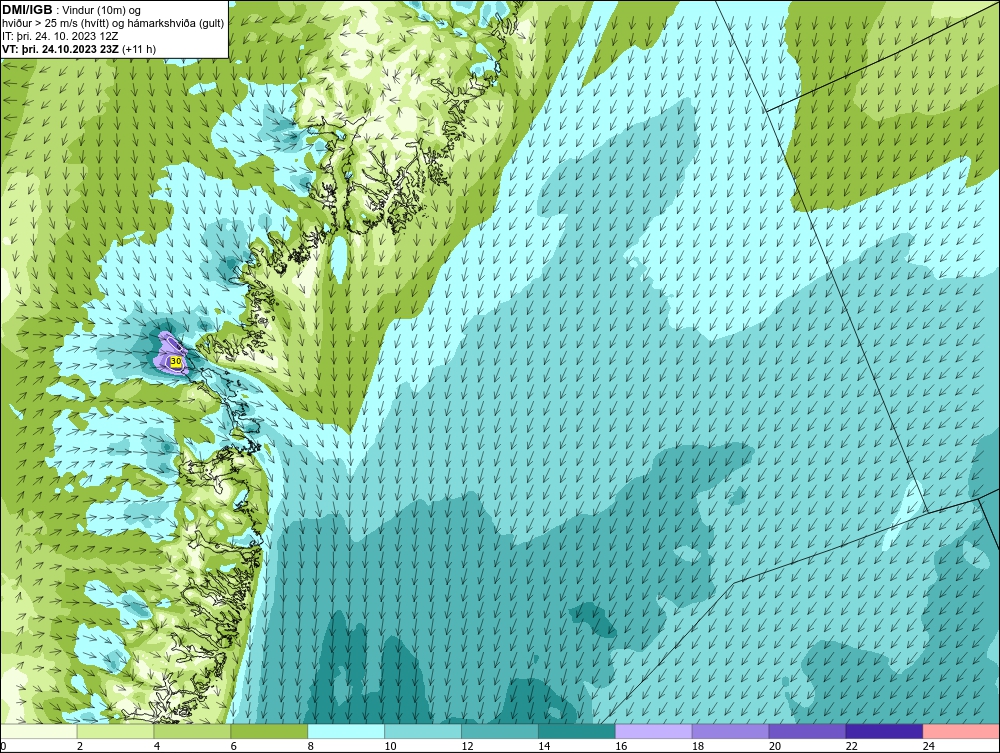
Task: Click the 14–16 m/s dark teal legend swatch
Action: [577, 731]
